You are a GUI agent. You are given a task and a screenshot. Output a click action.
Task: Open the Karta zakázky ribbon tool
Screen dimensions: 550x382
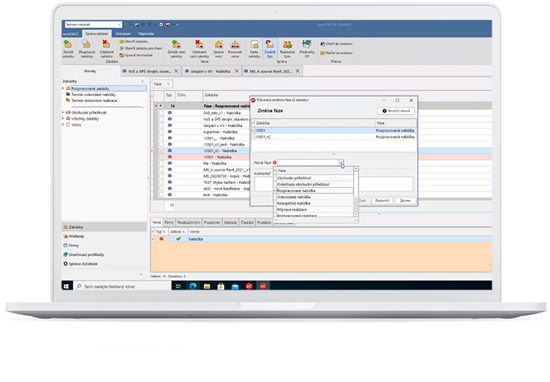(x=254, y=48)
